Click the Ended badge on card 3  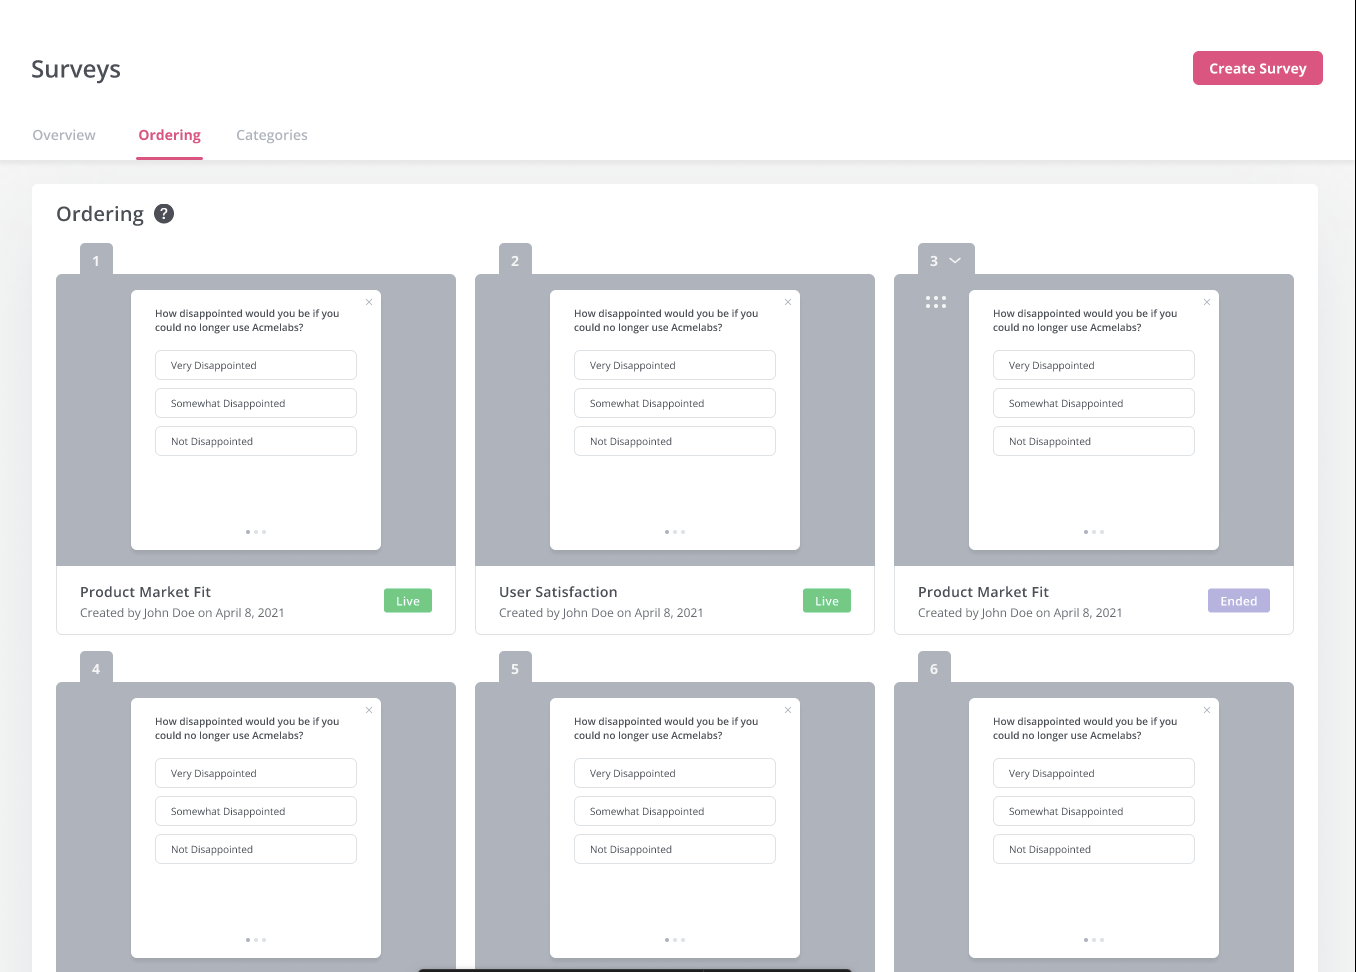point(1238,601)
